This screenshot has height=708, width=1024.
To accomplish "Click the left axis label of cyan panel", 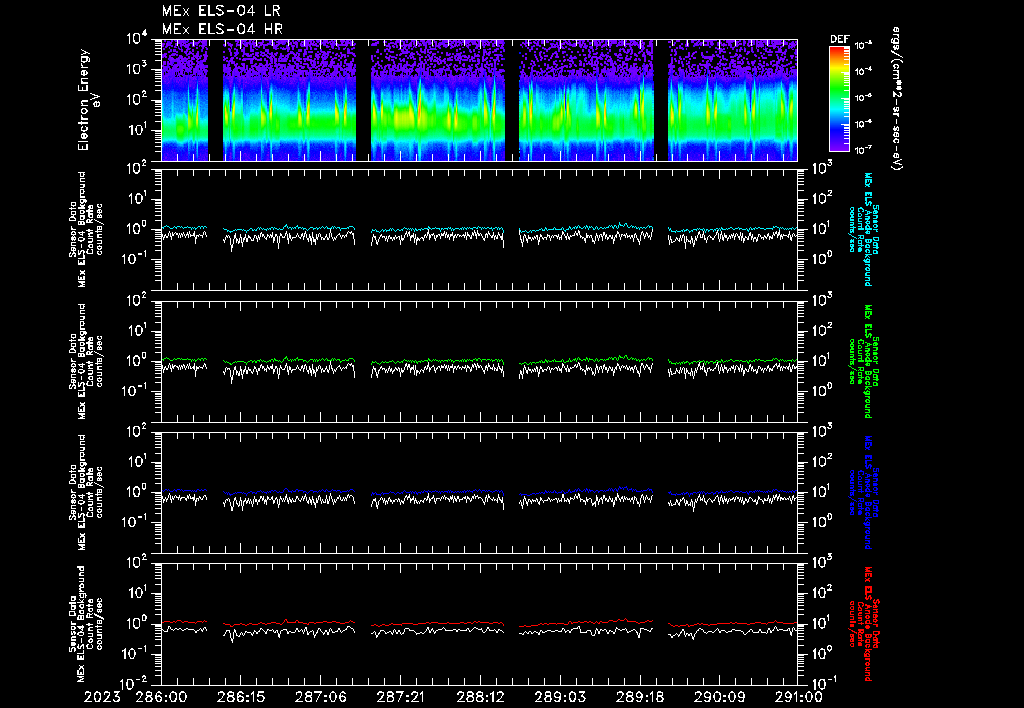I will pyautogui.click(x=86, y=229).
